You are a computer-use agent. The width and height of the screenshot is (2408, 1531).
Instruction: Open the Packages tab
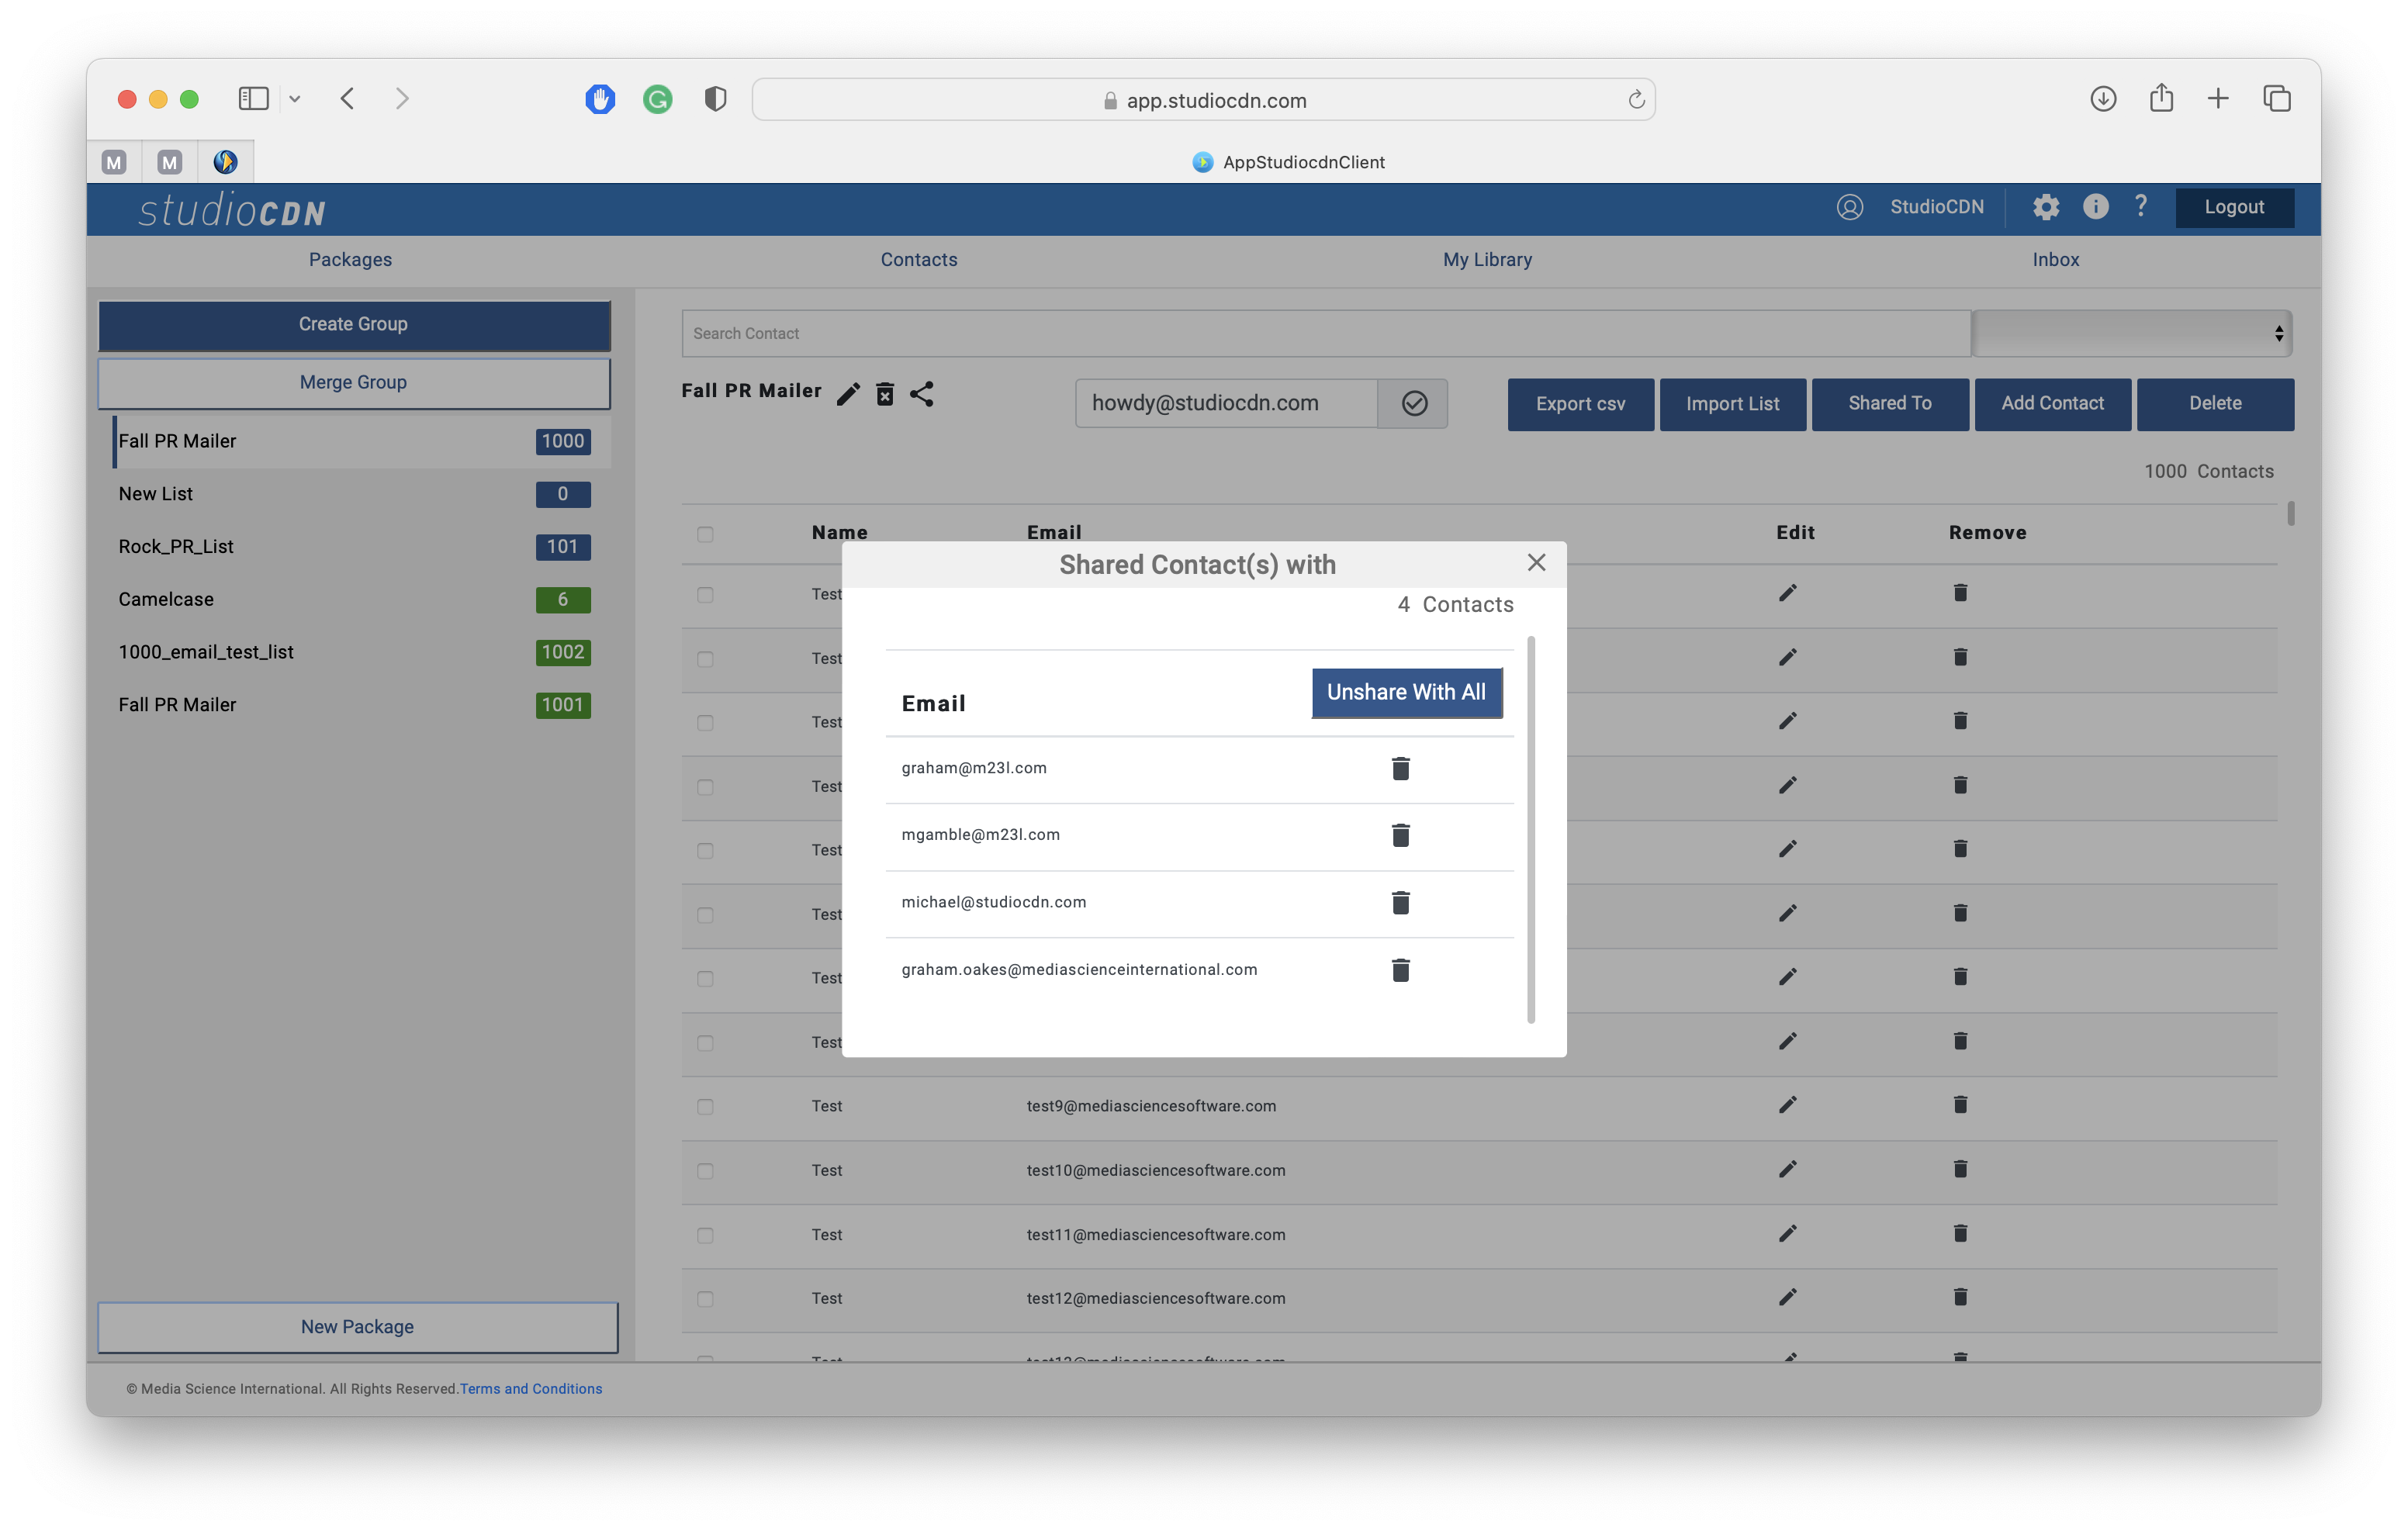click(350, 260)
